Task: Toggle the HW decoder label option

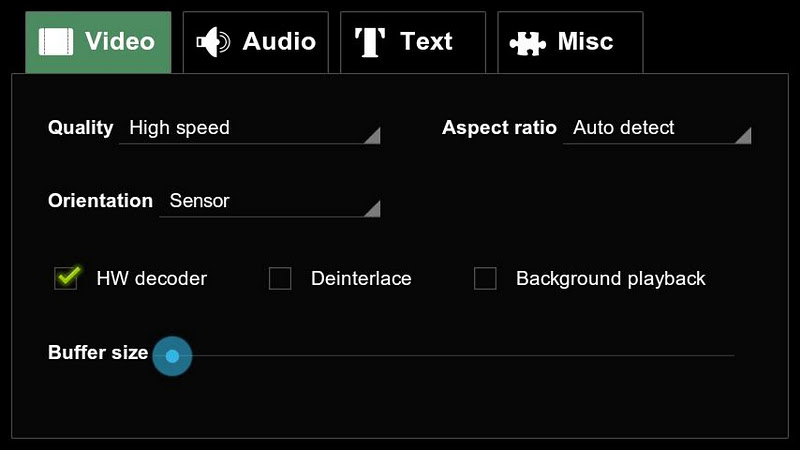Action: 151,278
